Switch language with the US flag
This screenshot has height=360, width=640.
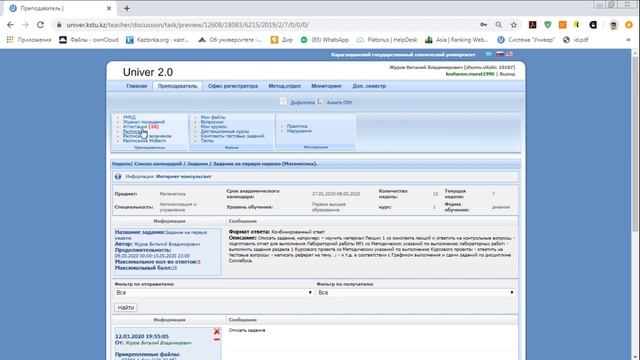point(509,54)
